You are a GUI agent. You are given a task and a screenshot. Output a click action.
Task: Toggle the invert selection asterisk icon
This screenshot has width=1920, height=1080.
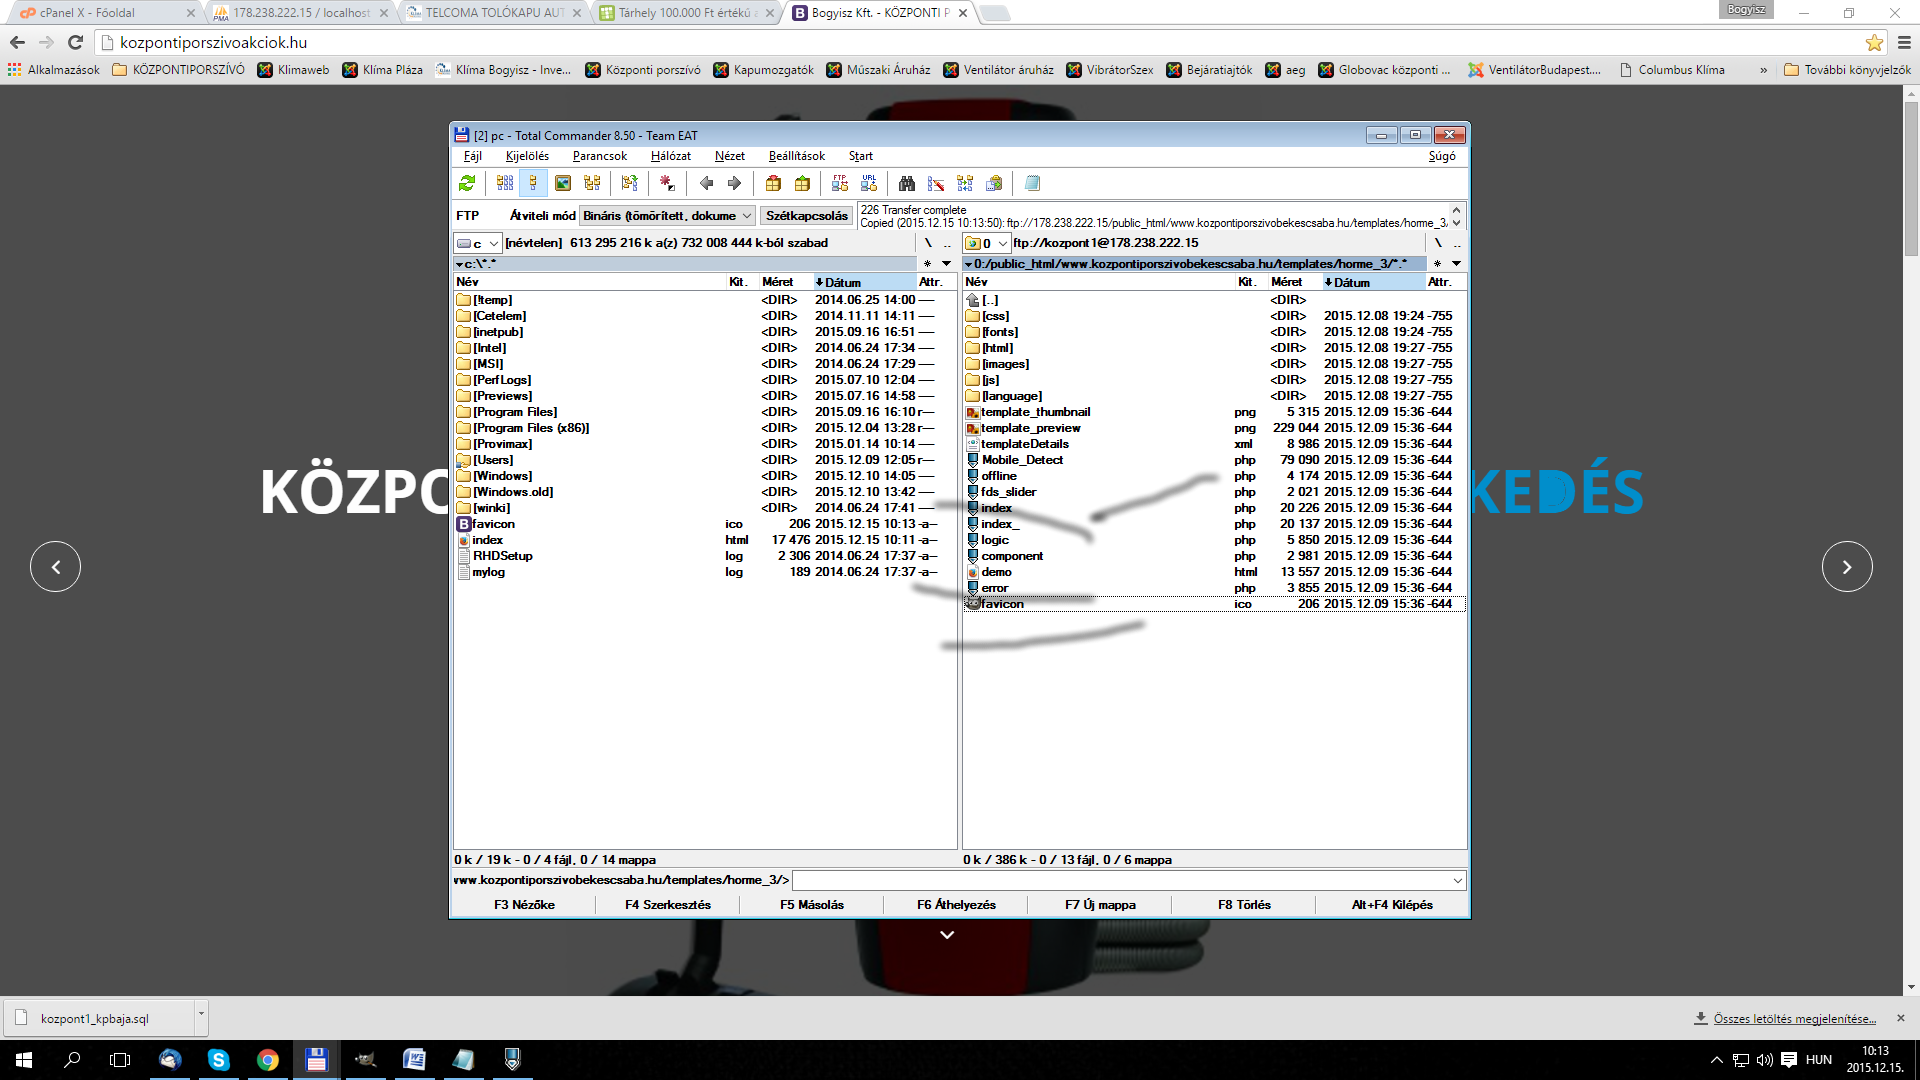pyautogui.click(x=667, y=183)
